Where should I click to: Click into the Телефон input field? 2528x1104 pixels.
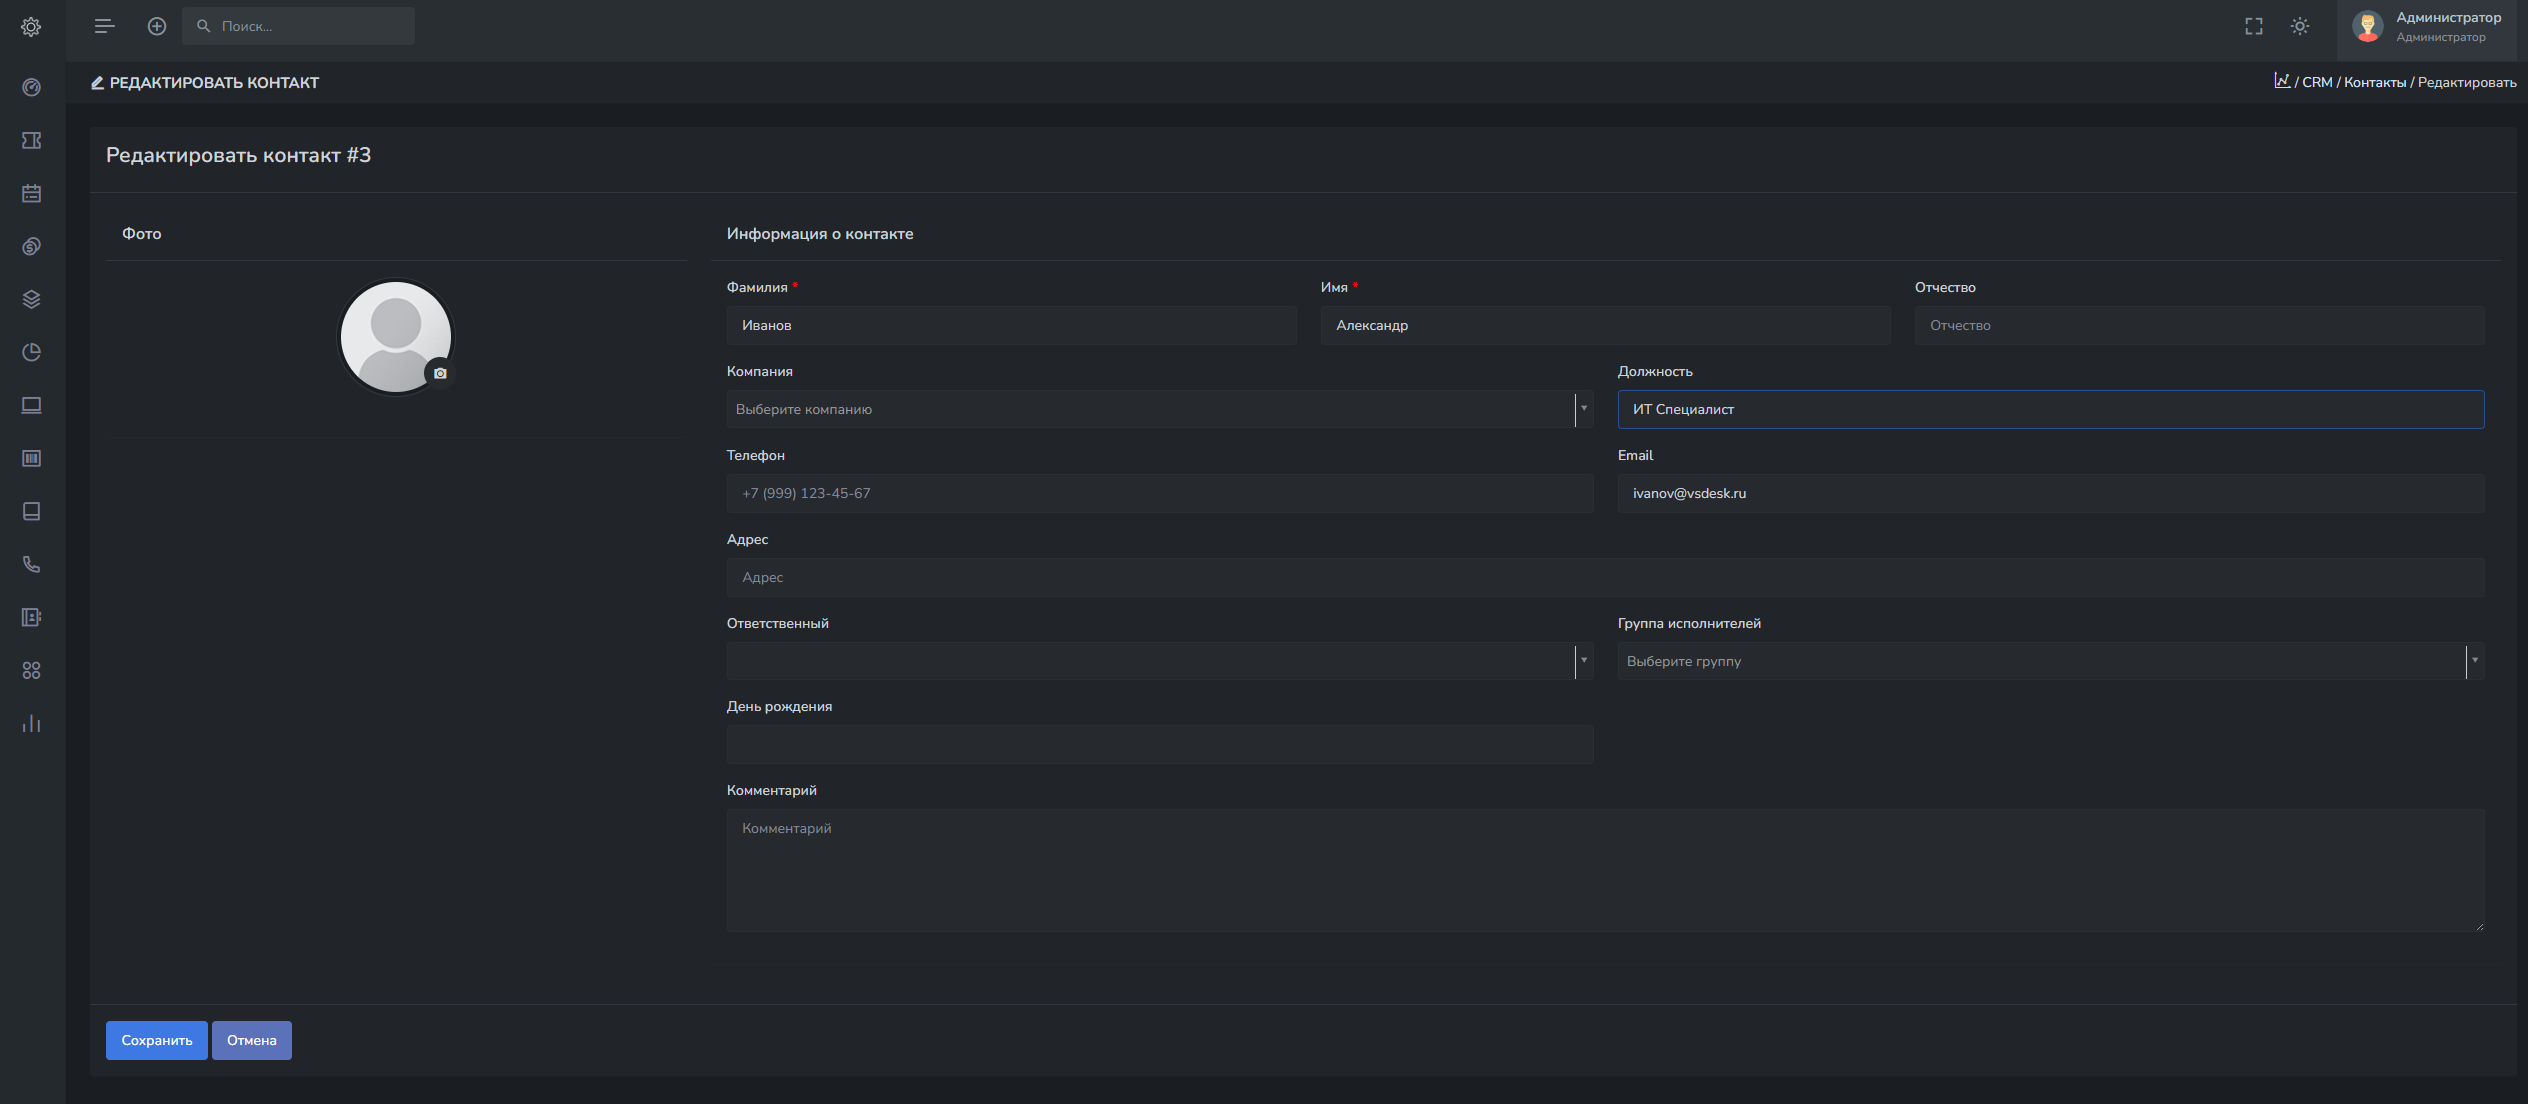click(1158, 494)
